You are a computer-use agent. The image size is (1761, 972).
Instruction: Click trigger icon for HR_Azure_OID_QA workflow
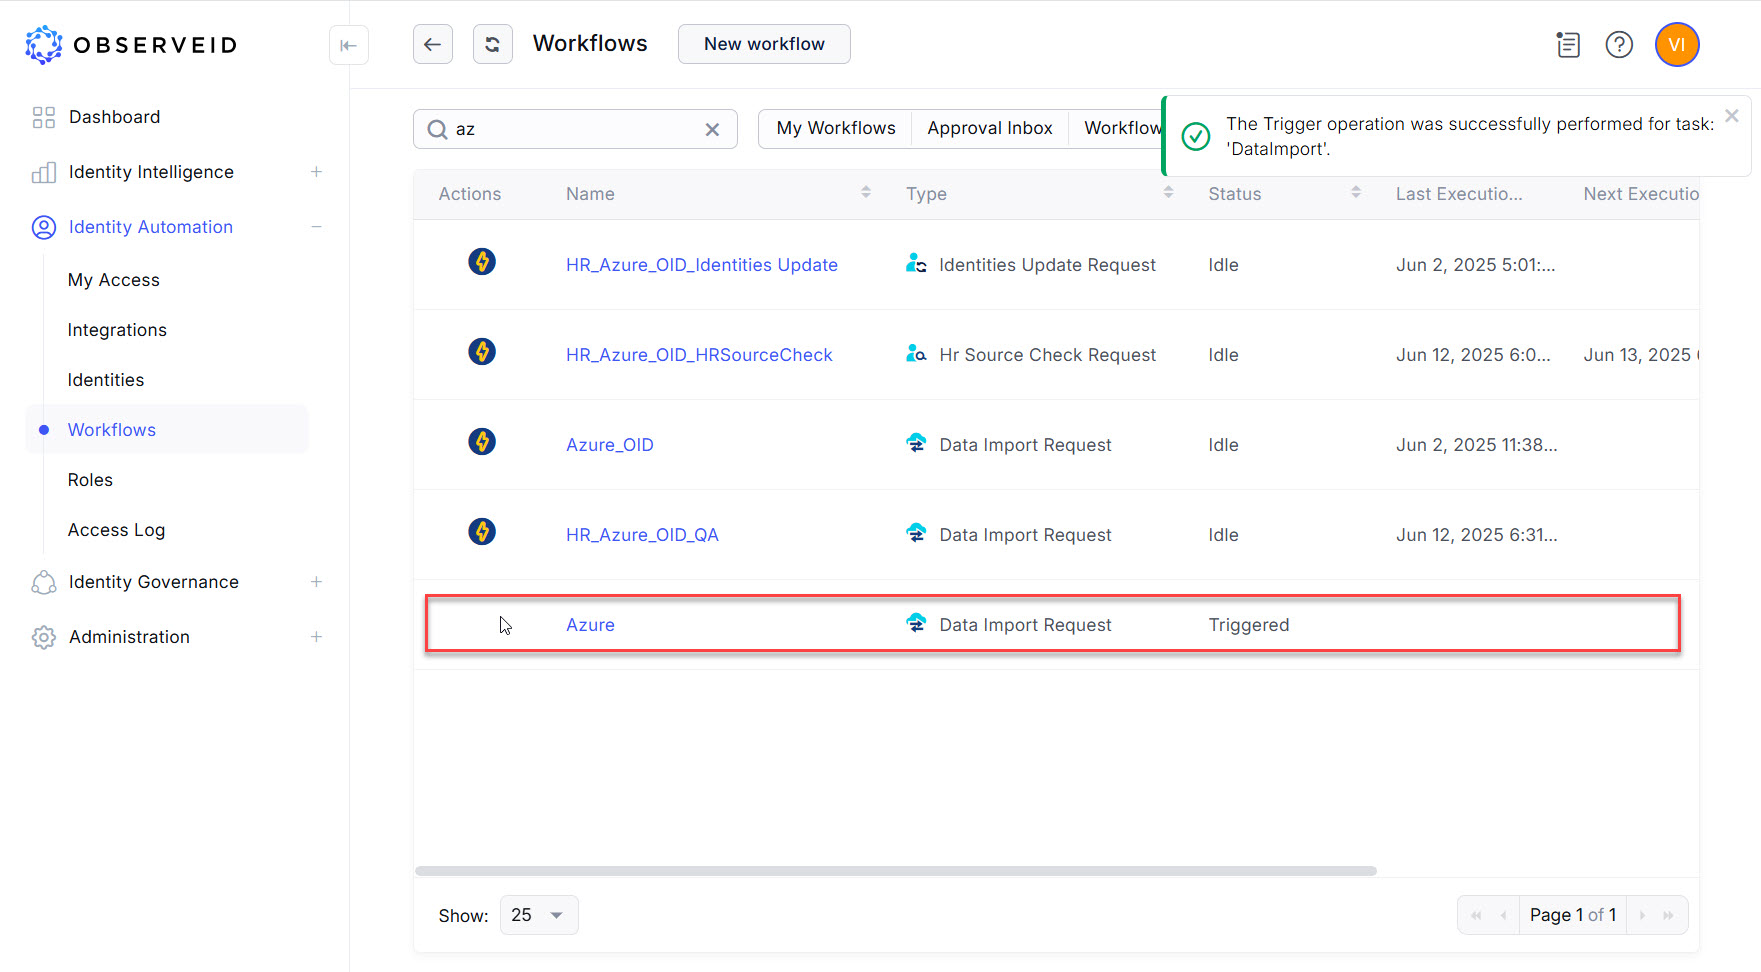point(482,532)
